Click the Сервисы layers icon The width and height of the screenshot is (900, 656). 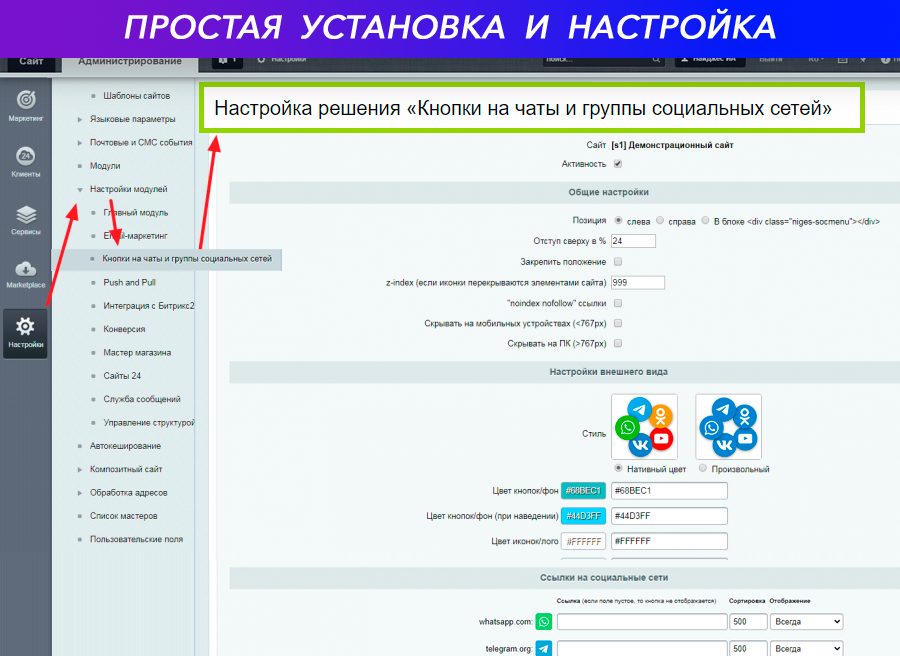[x=25, y=217]
